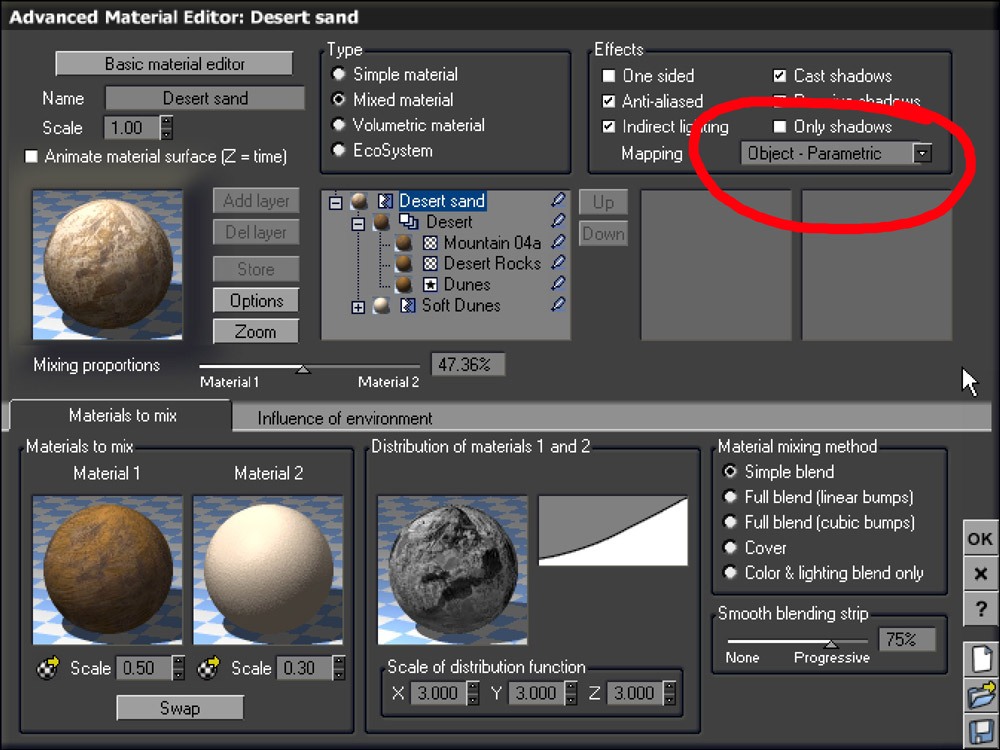Image resolution: width=1000 pixels, height=750 pixels.
Task: Click the distribution filter curve graph
Action: (x=614, y=531)
